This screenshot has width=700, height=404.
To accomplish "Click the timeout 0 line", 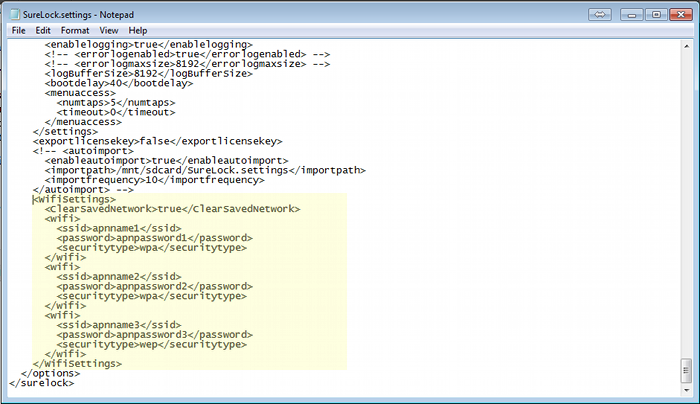I will [116, 112].
